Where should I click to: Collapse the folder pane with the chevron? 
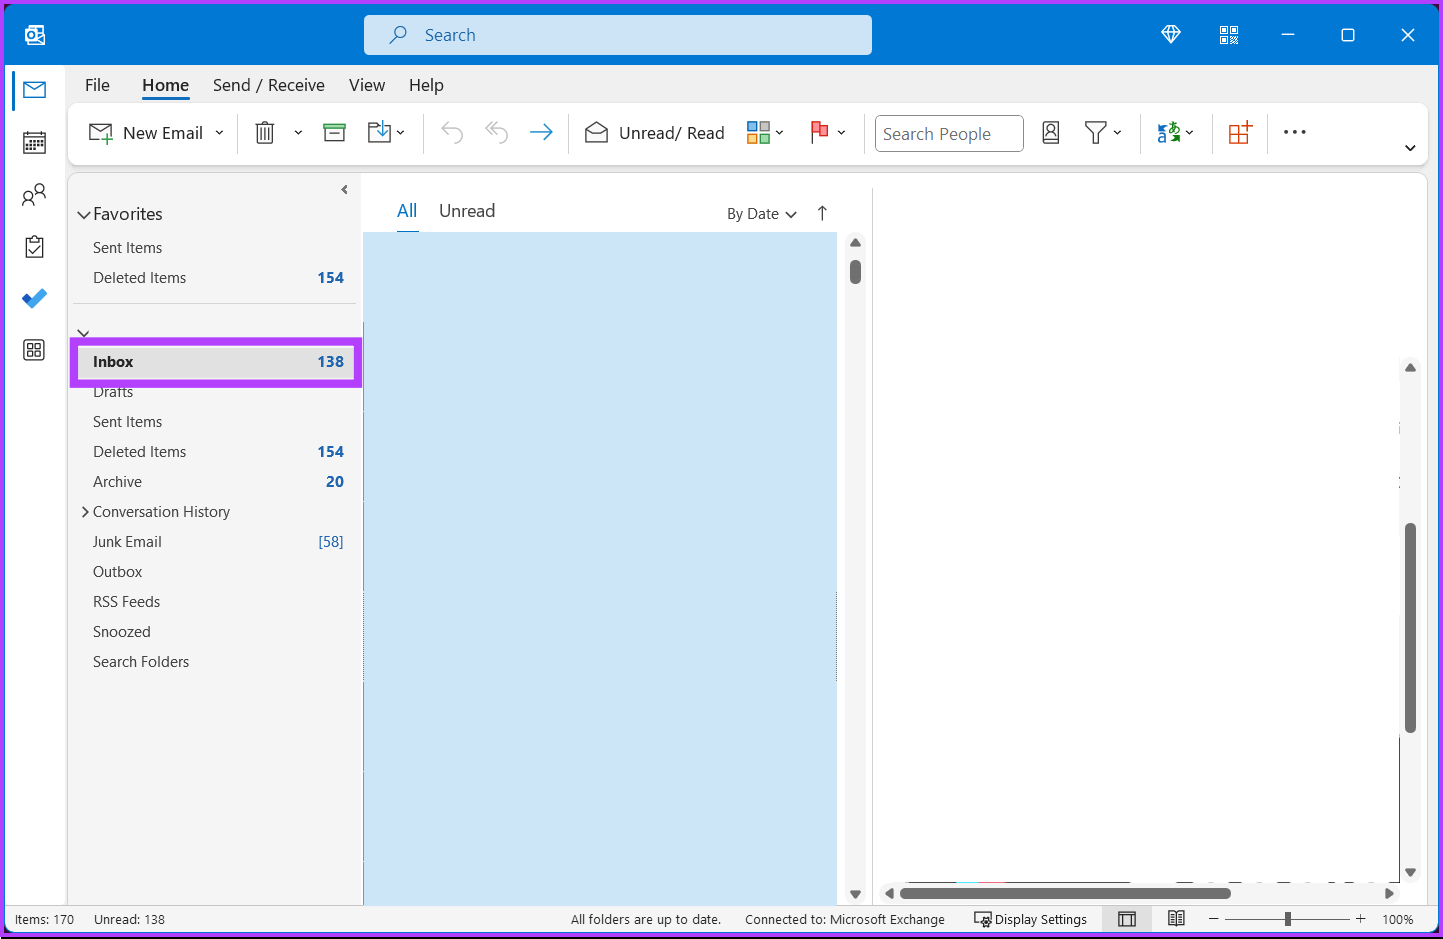coord(344,189)
